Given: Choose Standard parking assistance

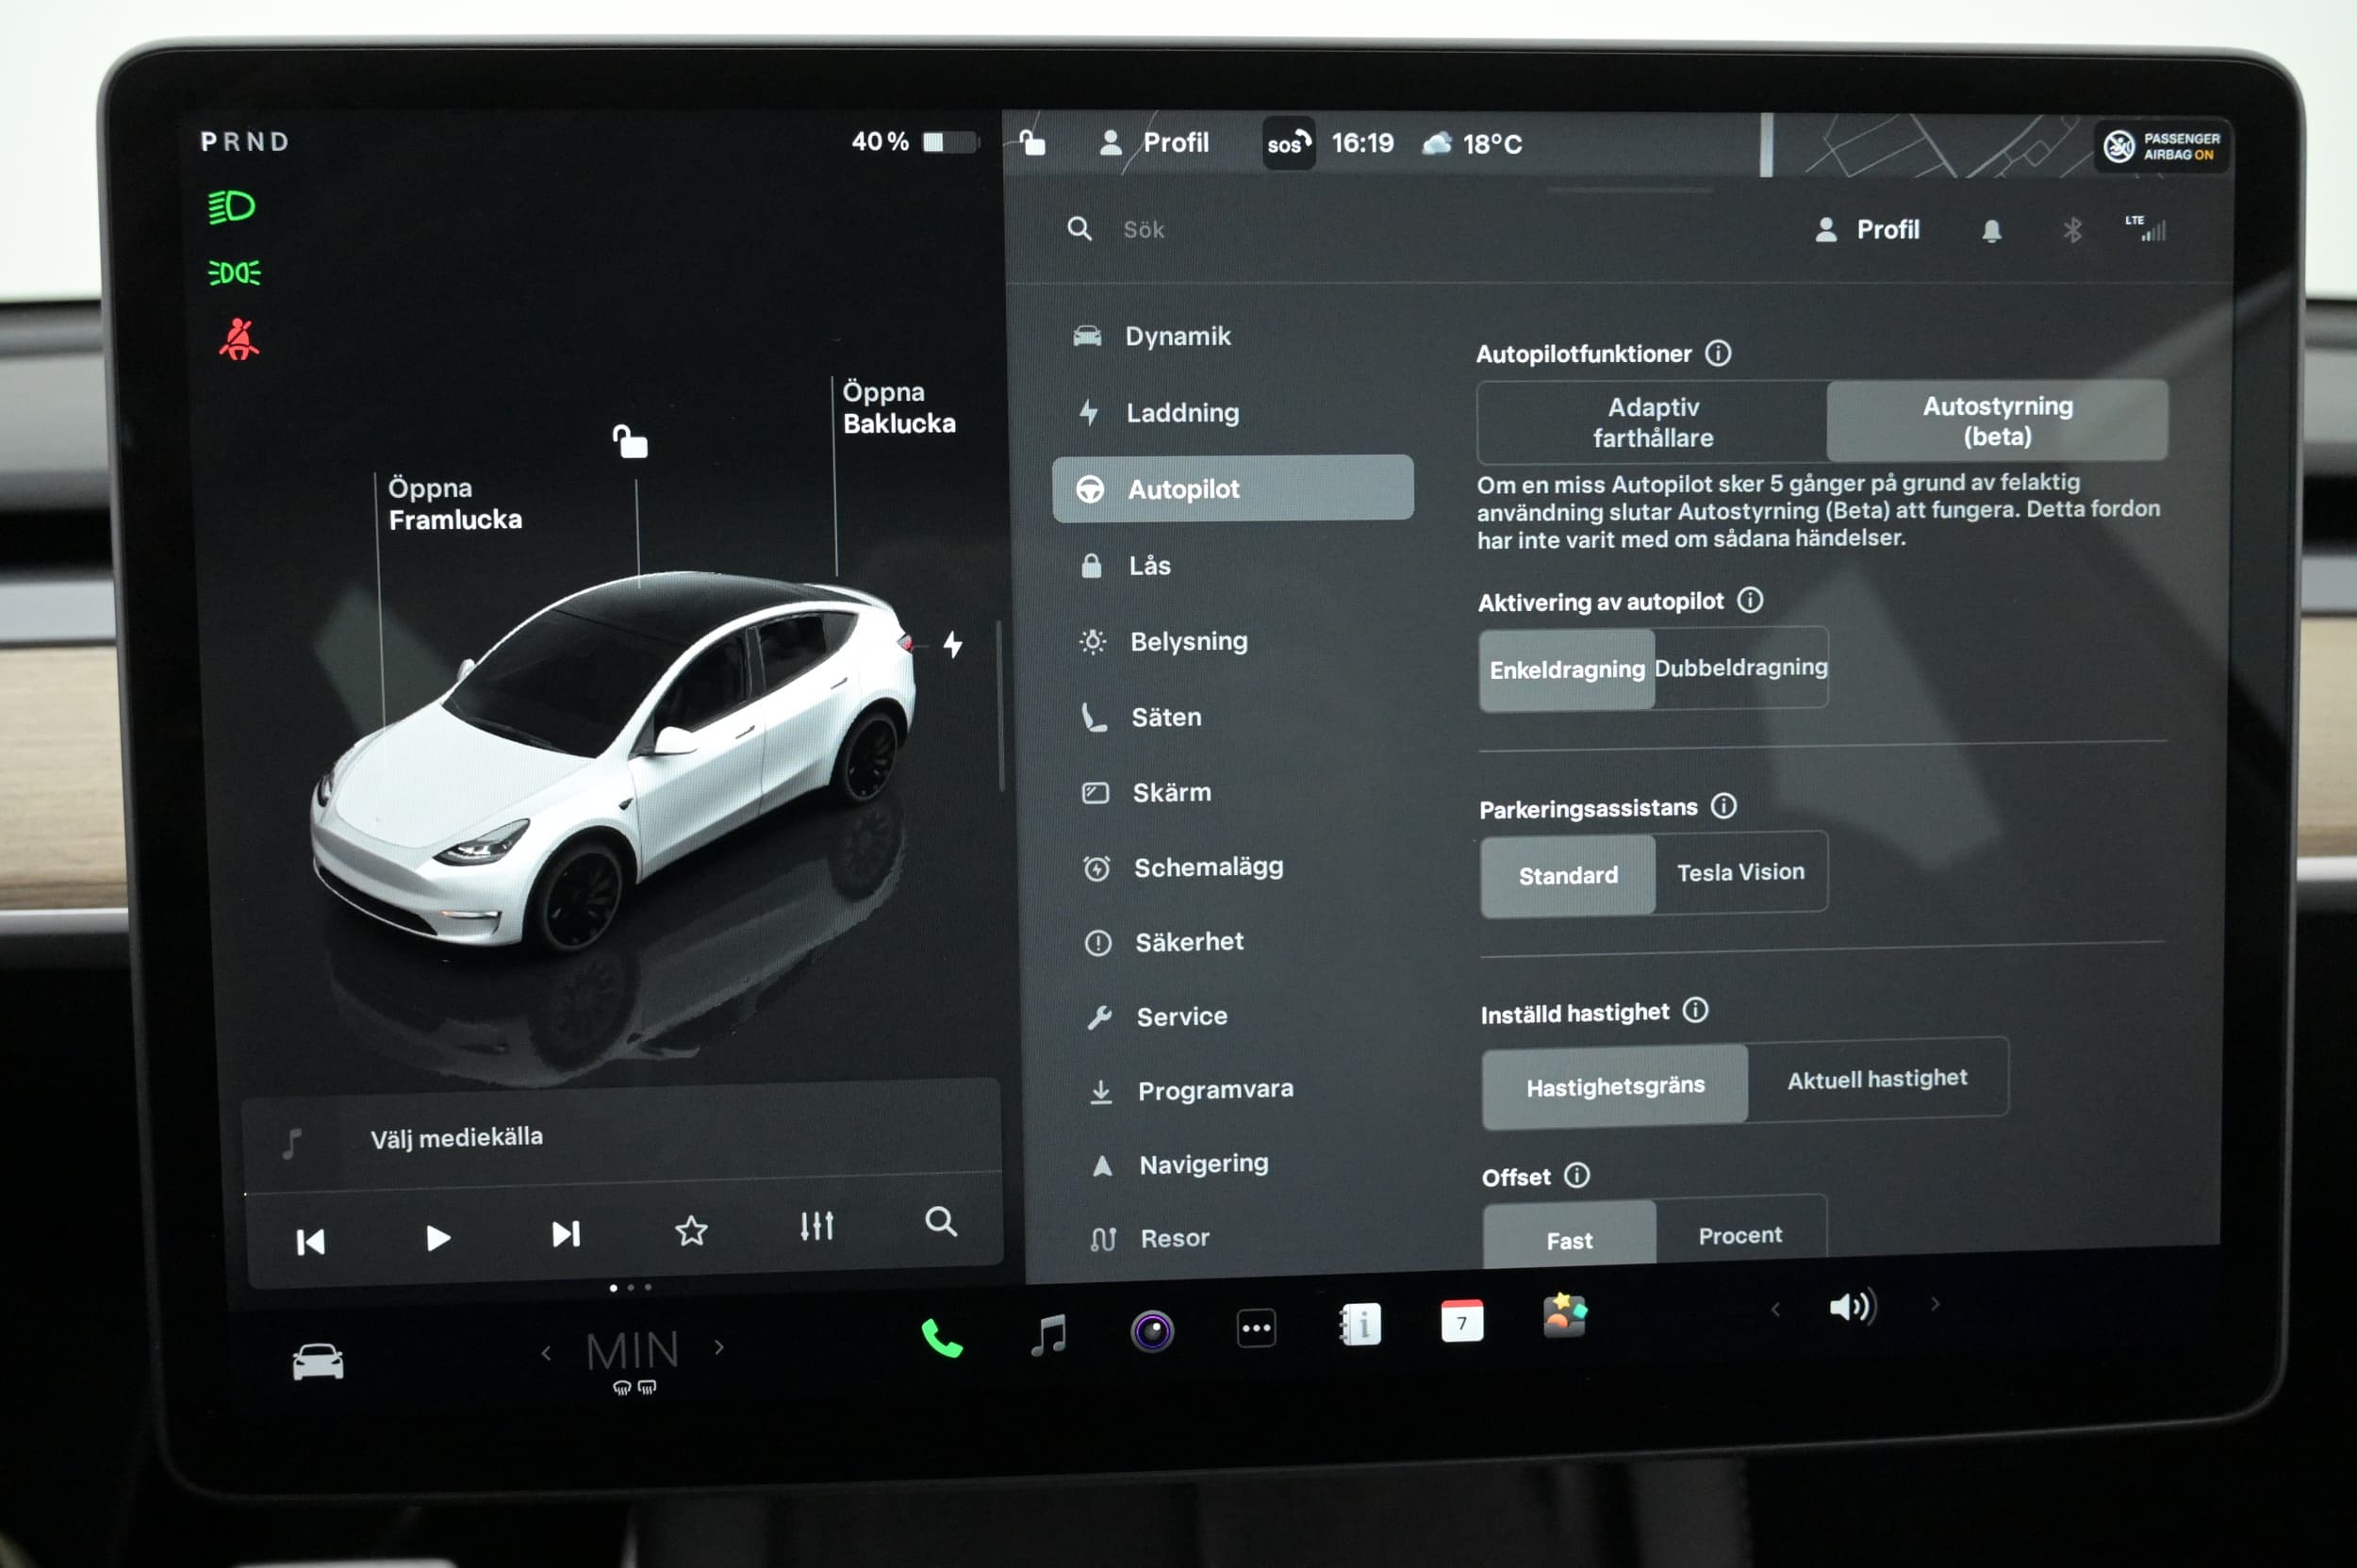Looking at the screenshot, I should point(1568,875).
